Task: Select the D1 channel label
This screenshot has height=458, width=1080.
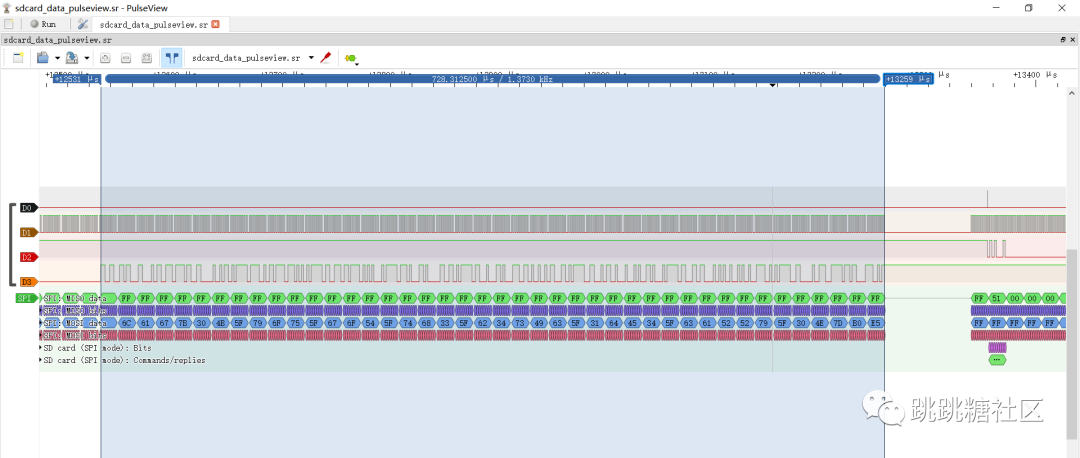Action: click(x=28, y=232)
